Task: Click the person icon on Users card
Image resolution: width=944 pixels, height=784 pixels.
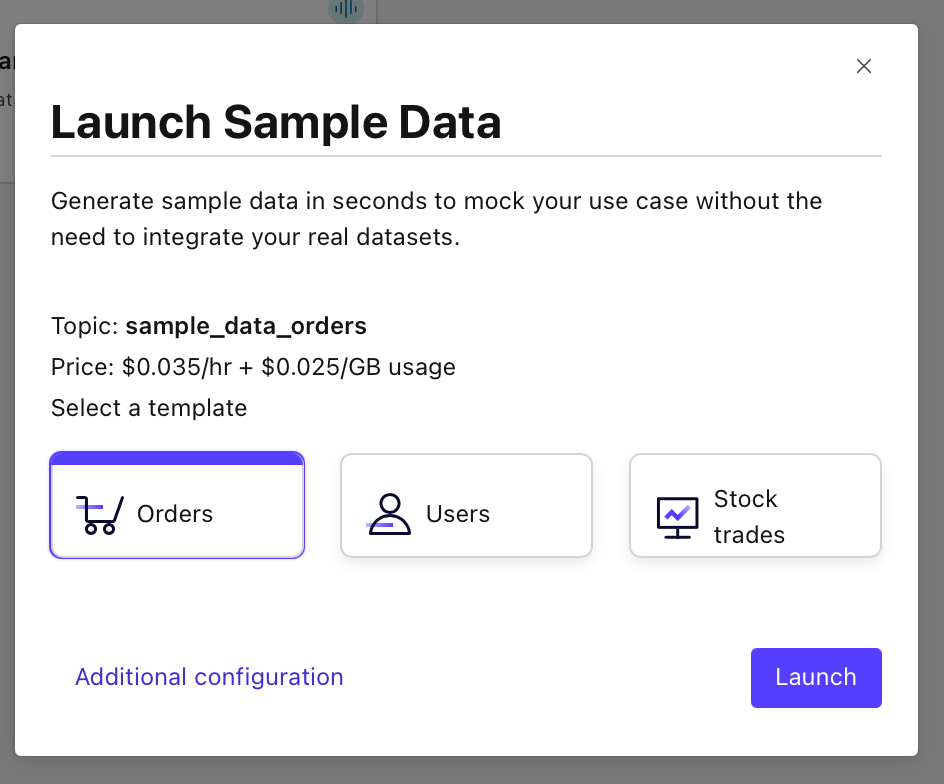Action: point(388,514)
